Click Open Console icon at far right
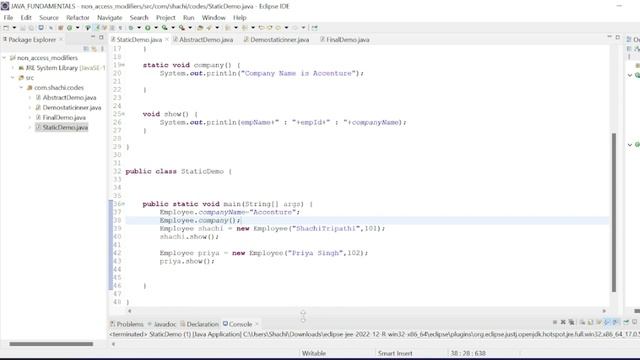640x360 pixels. [634, 322]
